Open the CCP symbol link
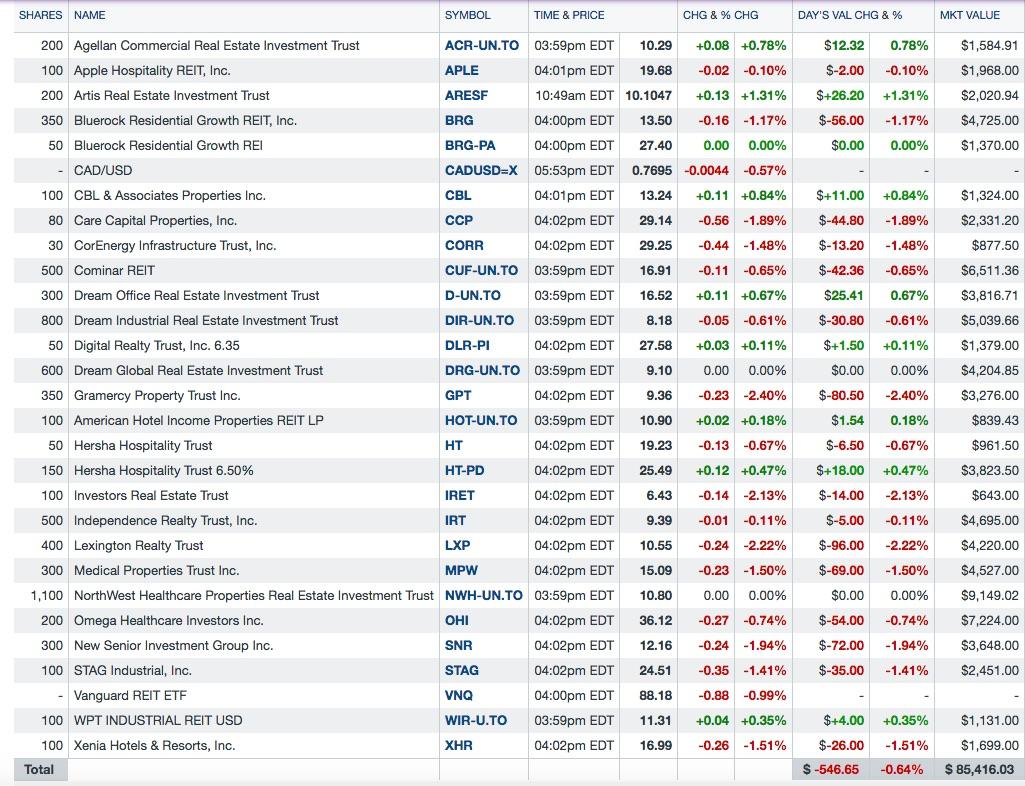Image resolution: width=1025 pixels, height=786 pixels. click(459, 220)
